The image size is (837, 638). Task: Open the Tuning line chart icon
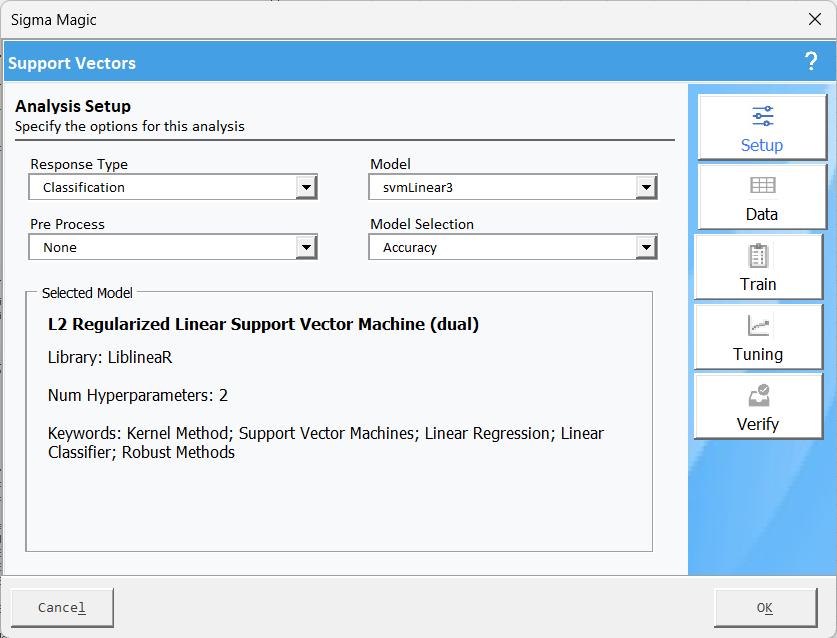pos(758,326)
